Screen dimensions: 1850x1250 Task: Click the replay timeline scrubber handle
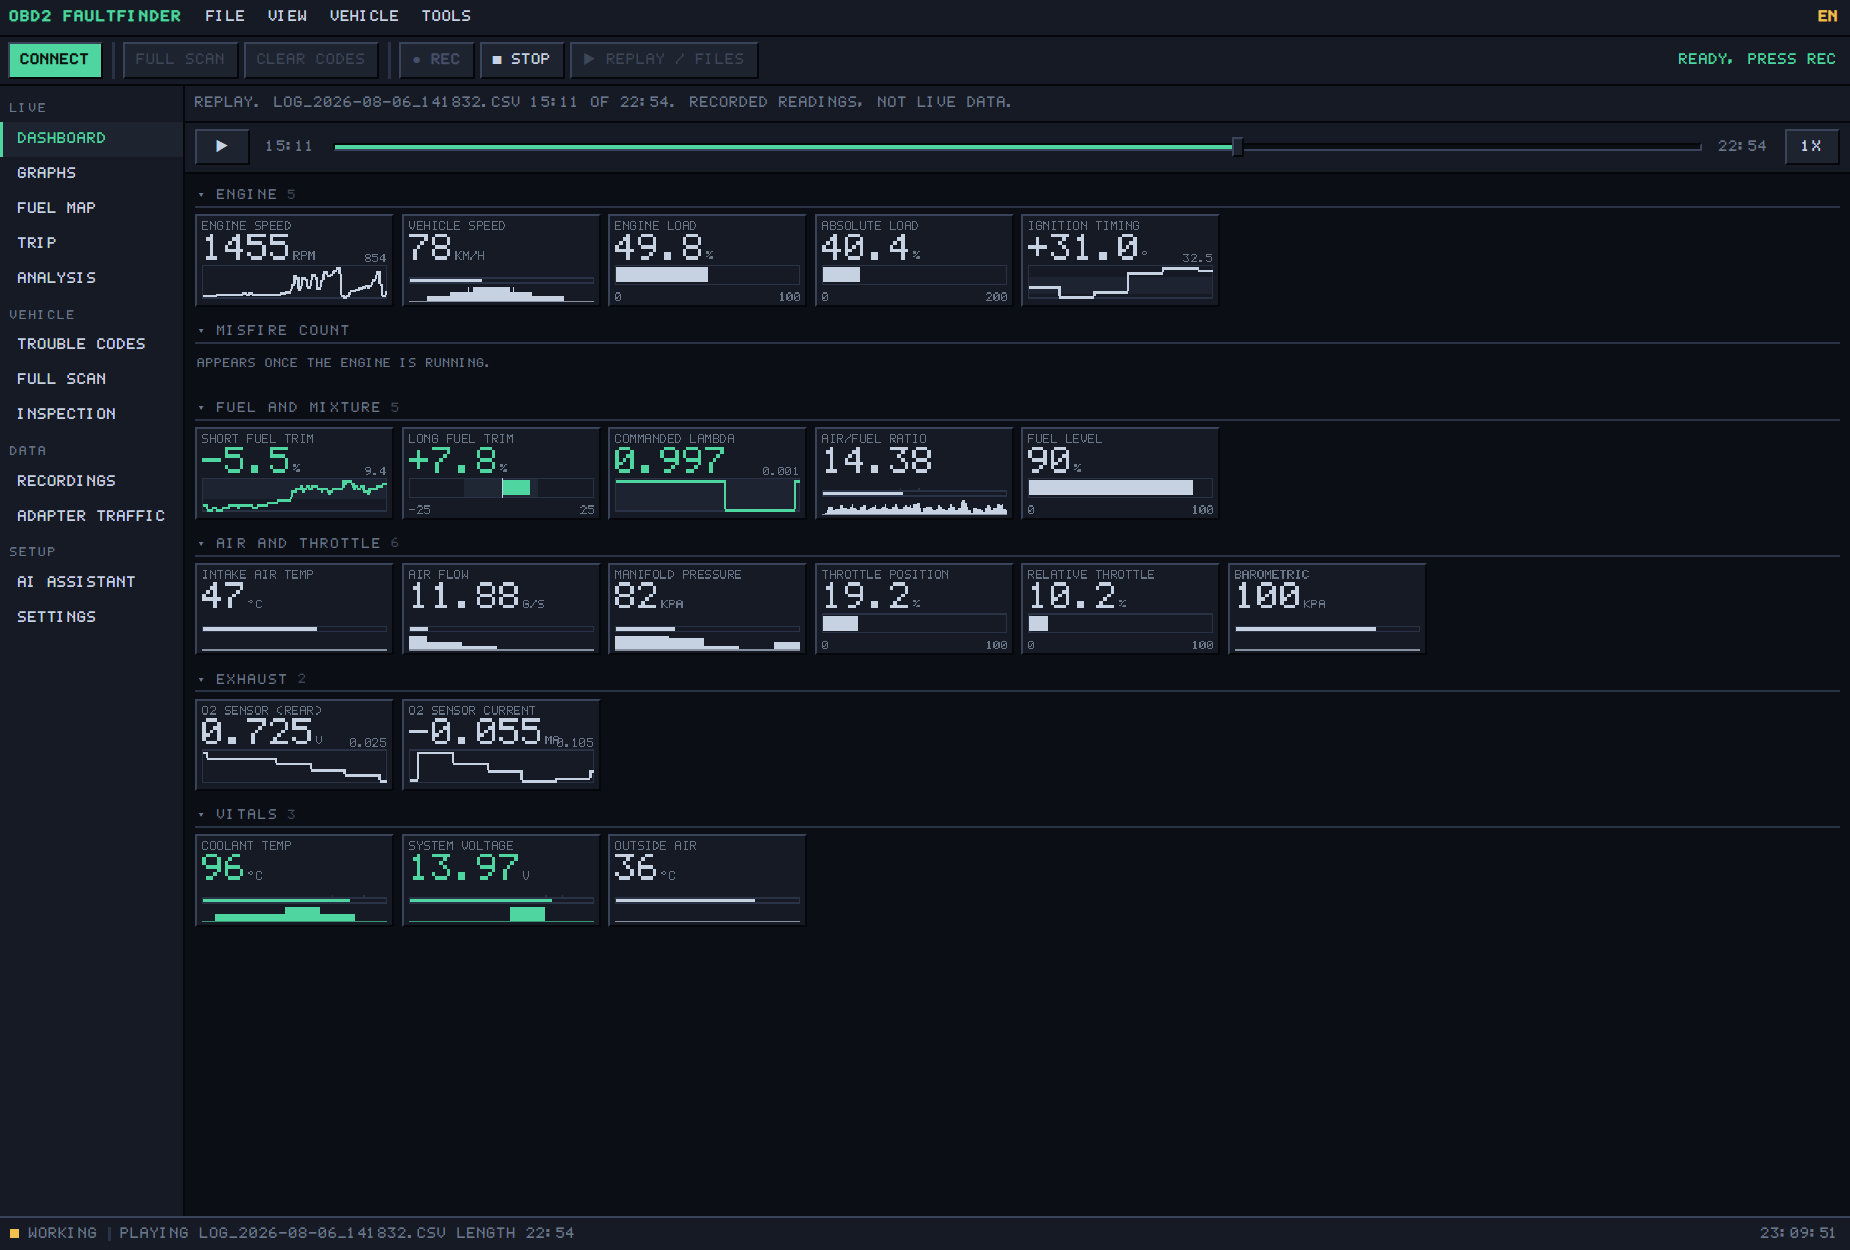tap(1238, 147)
